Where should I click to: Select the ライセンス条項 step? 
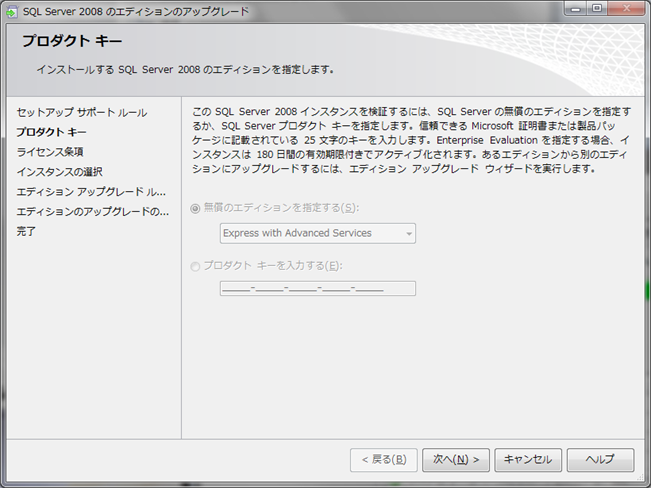tap(50, 152)
